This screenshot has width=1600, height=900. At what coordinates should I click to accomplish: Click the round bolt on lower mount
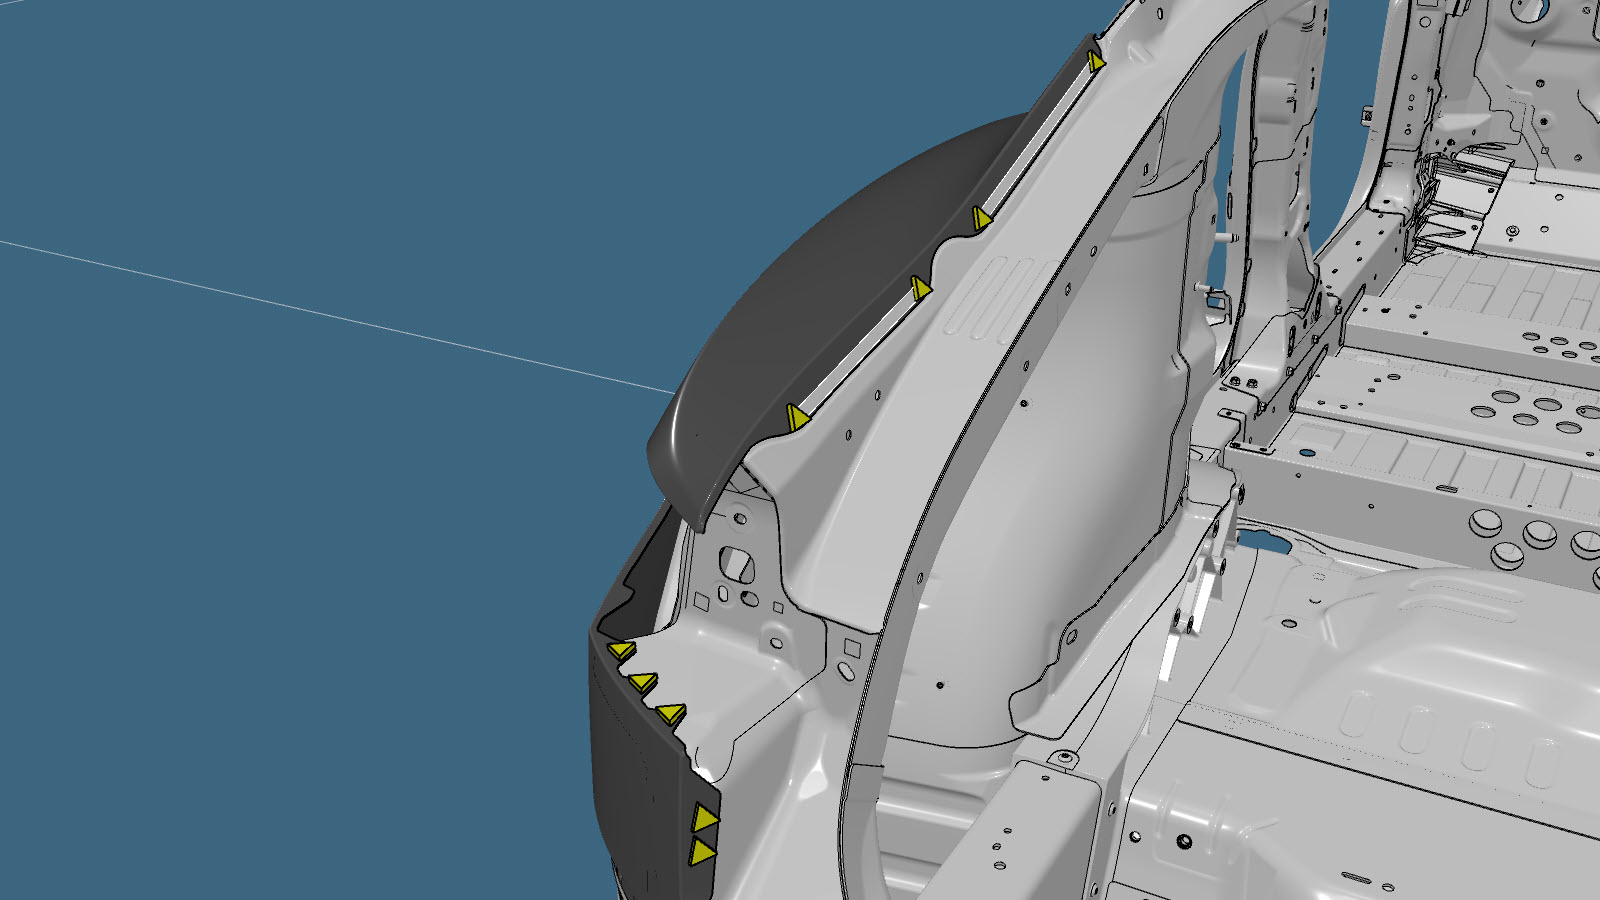tap(1066, 758)
